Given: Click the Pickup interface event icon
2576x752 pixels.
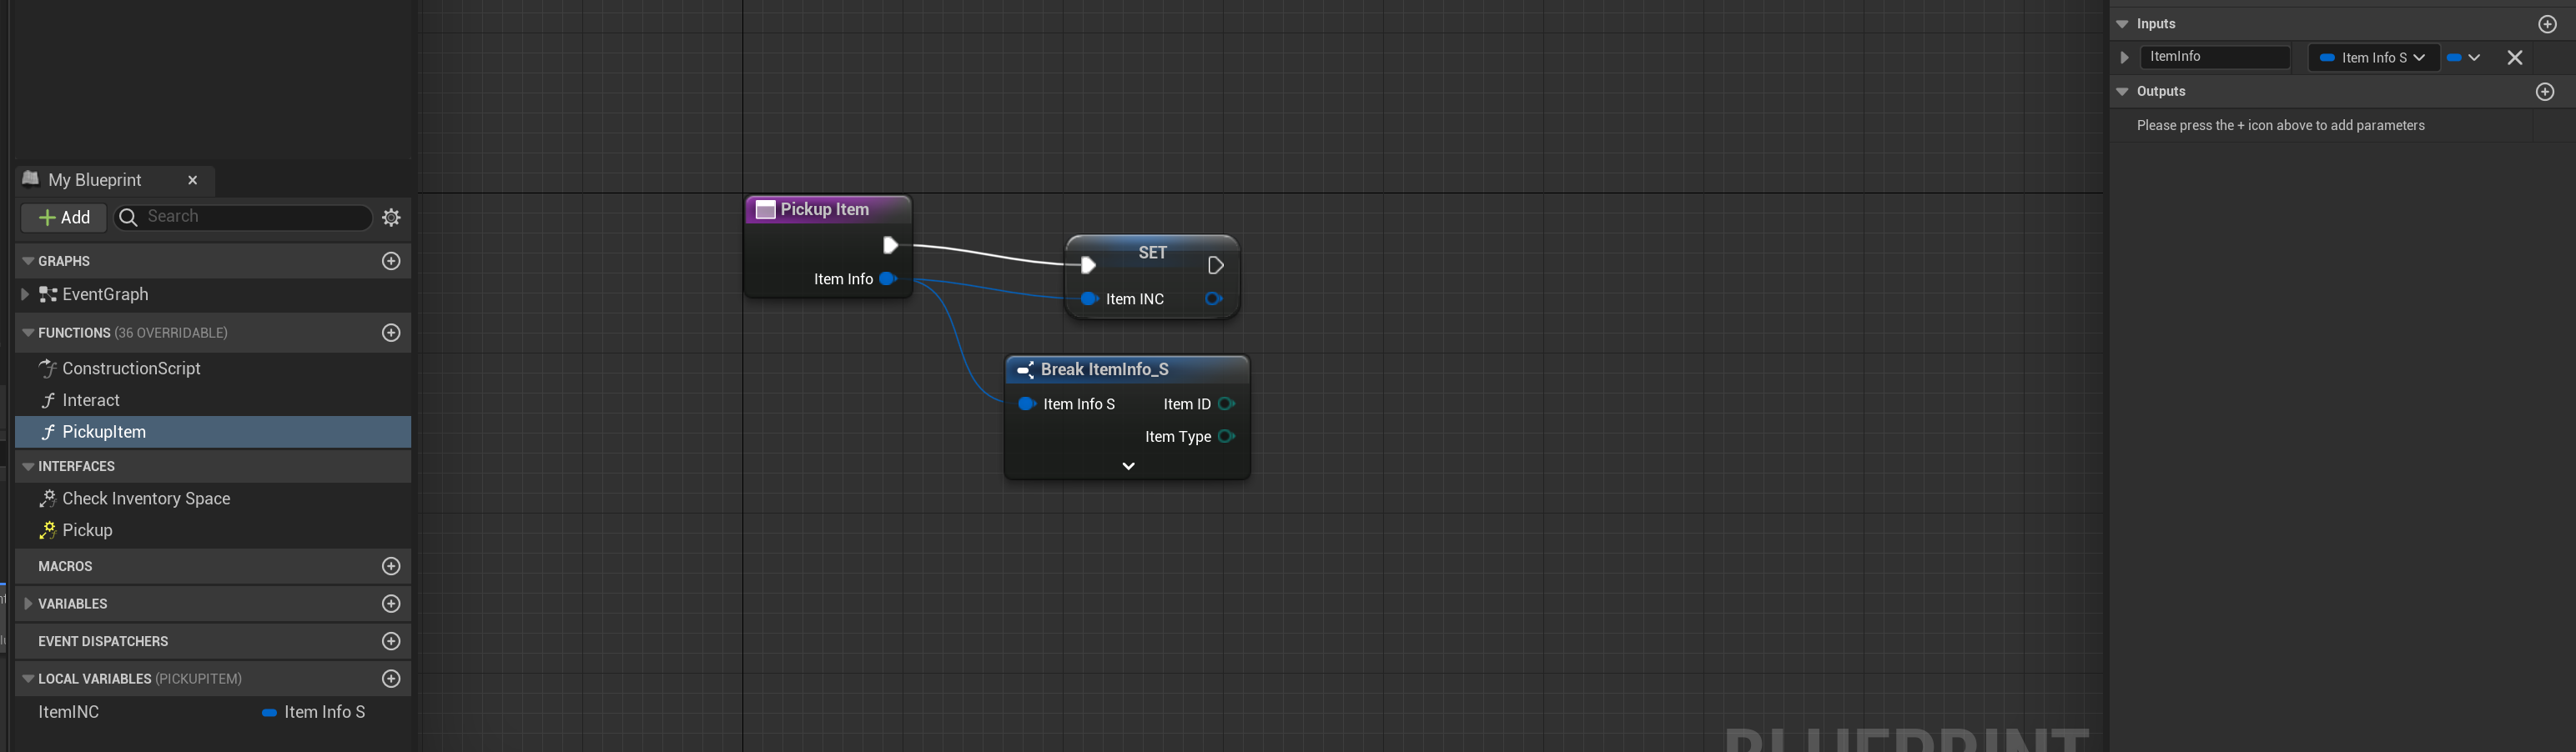Looking at the screenshot, I should click(x=47, y=530).
